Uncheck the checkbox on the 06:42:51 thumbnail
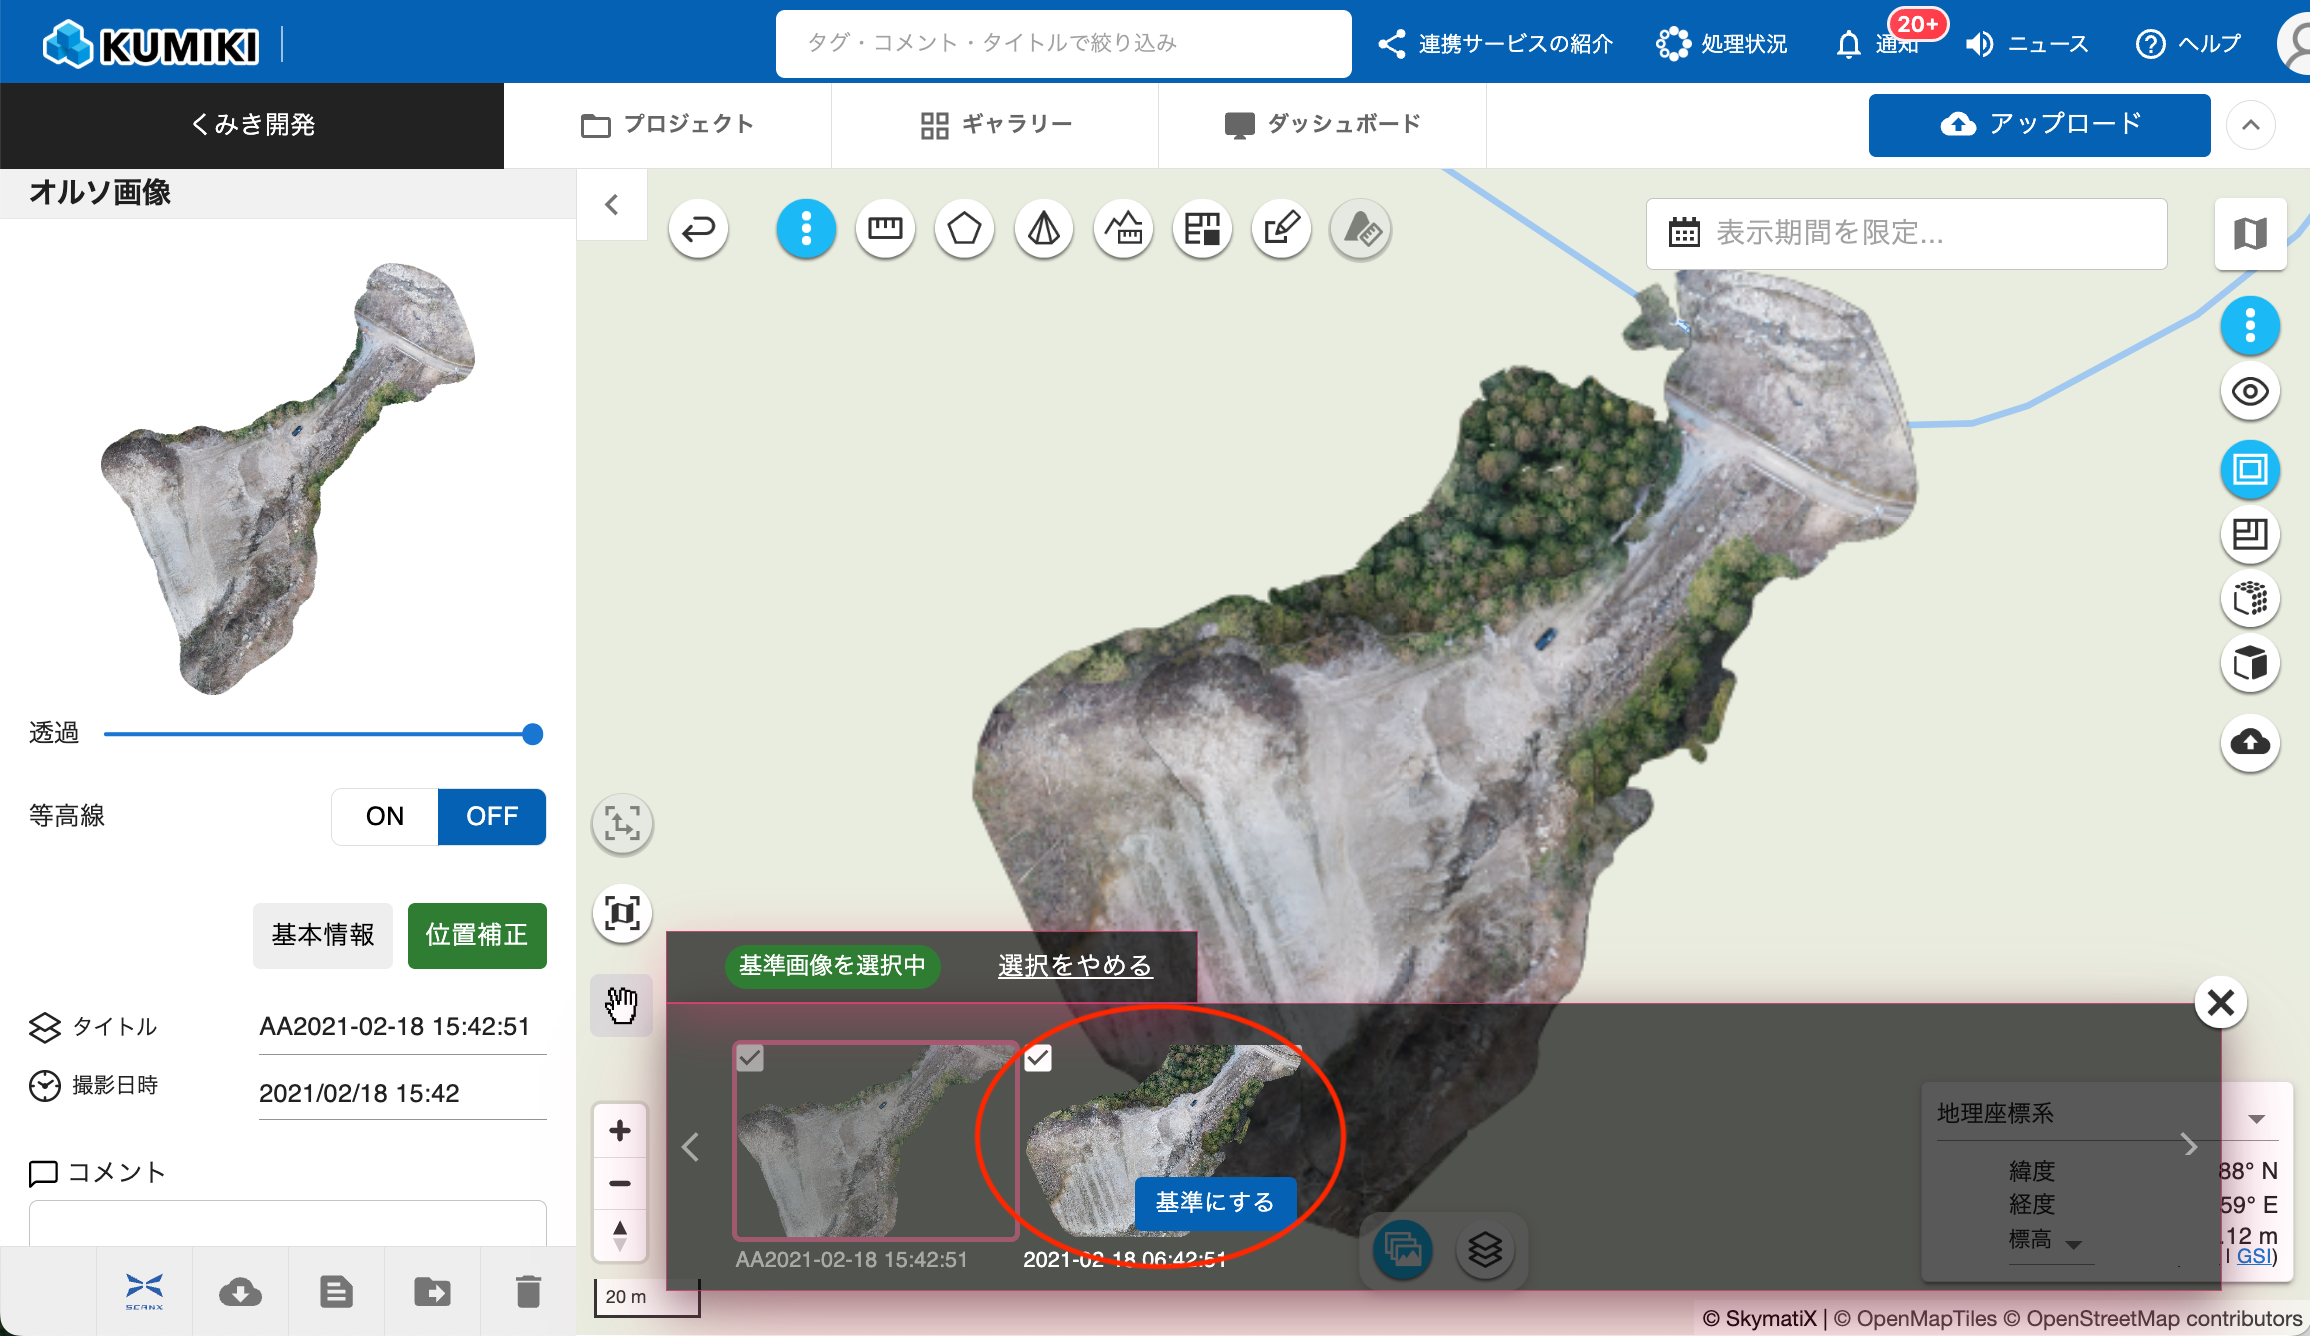Screen dimensions: 2310x1336 tap(1038, 1057)
